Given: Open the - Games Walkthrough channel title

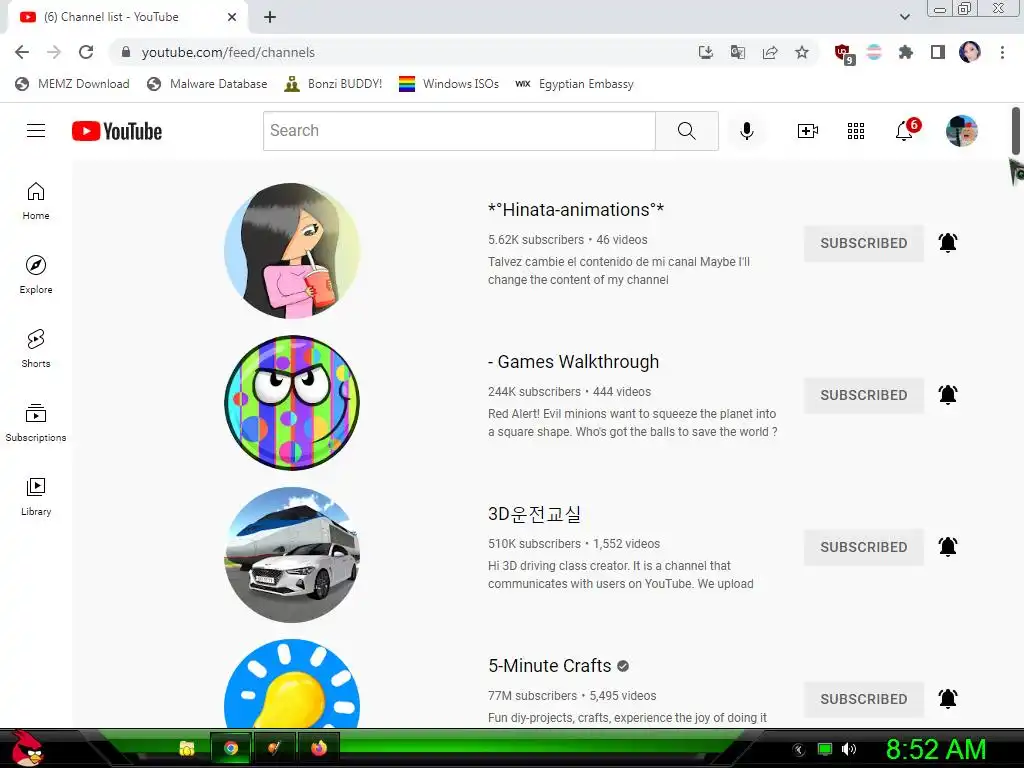Looking at the screenshot, I should pos(573,362).
